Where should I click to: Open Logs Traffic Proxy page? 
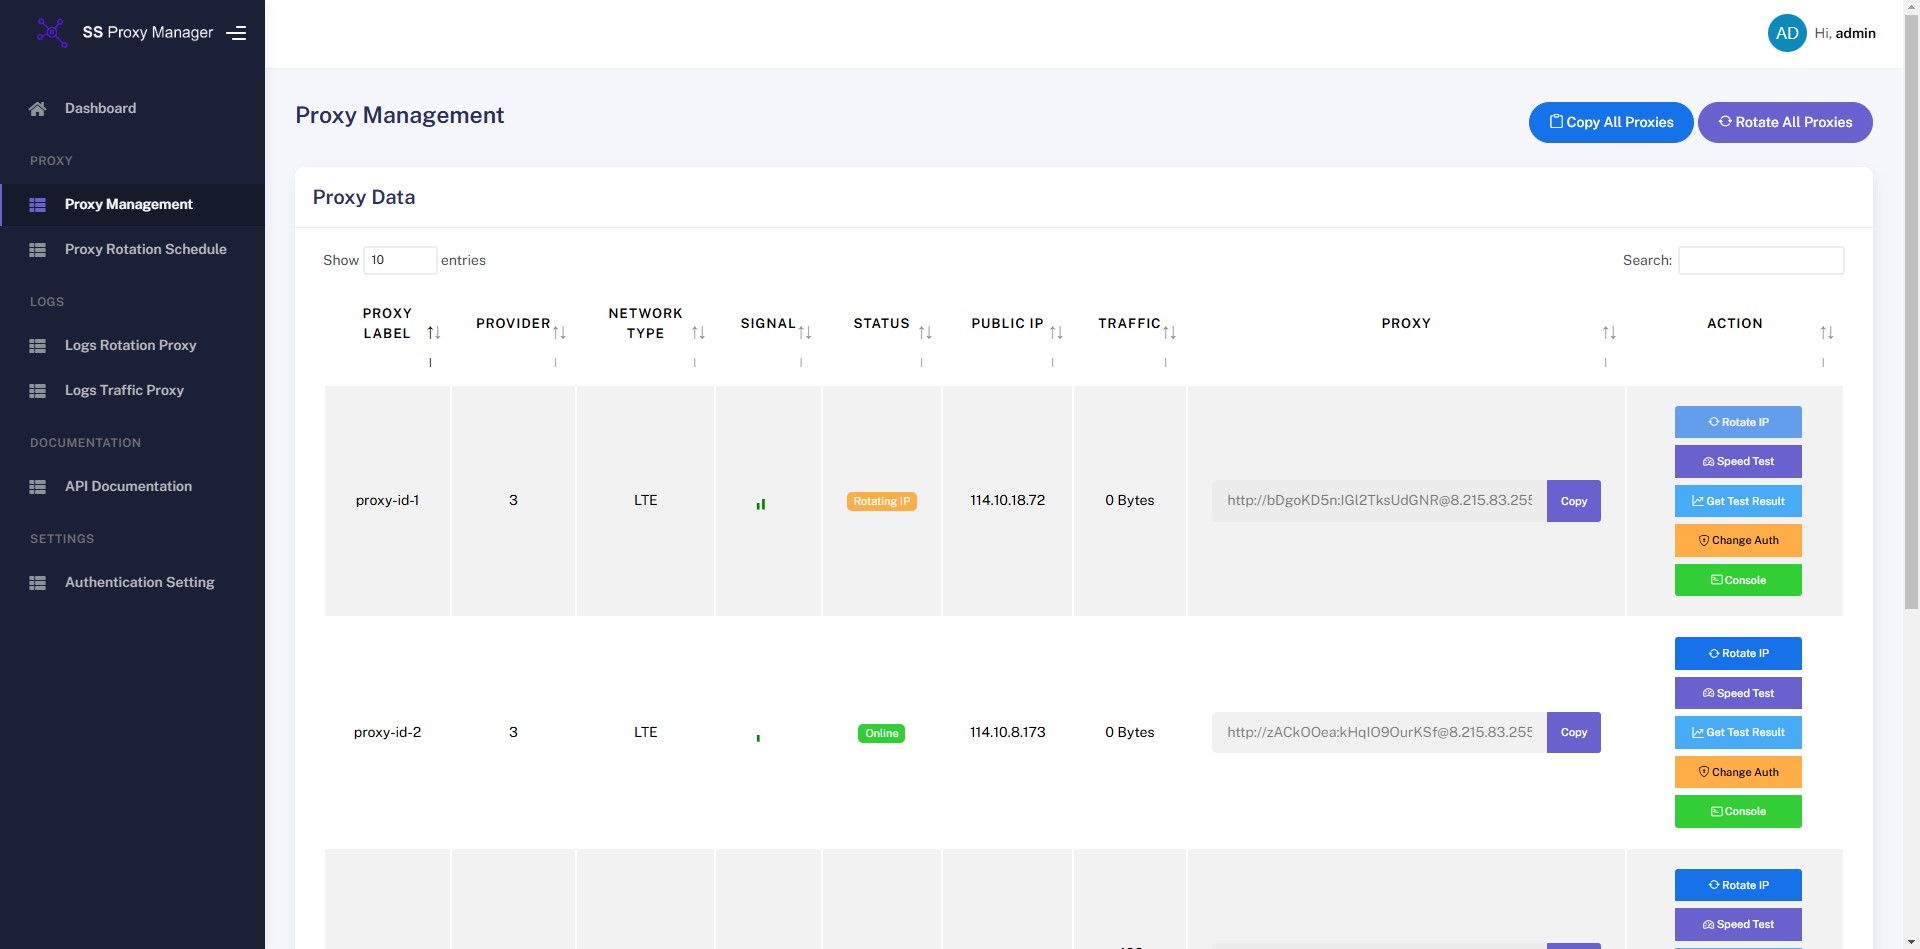tap(124, 390)
